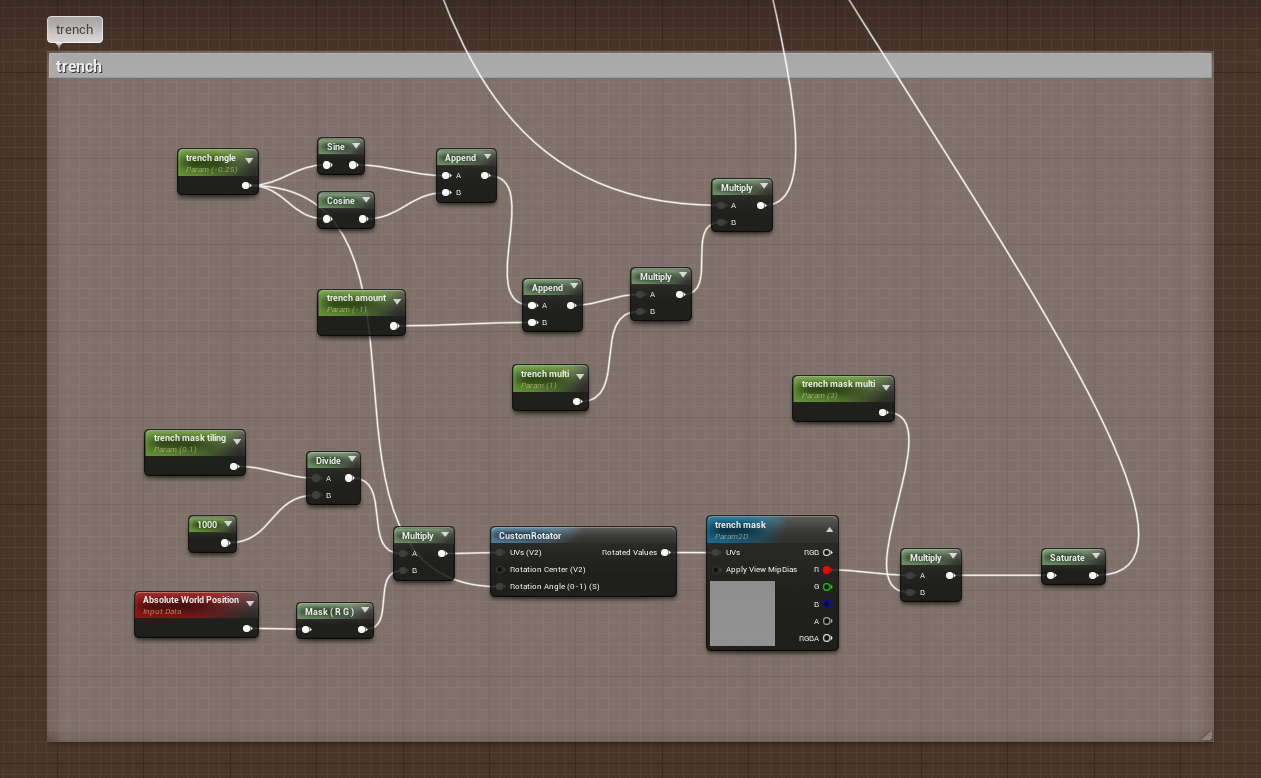Select the trench angle node title
The width and height of the screenshot is (1261, 778).
[211, 158]
